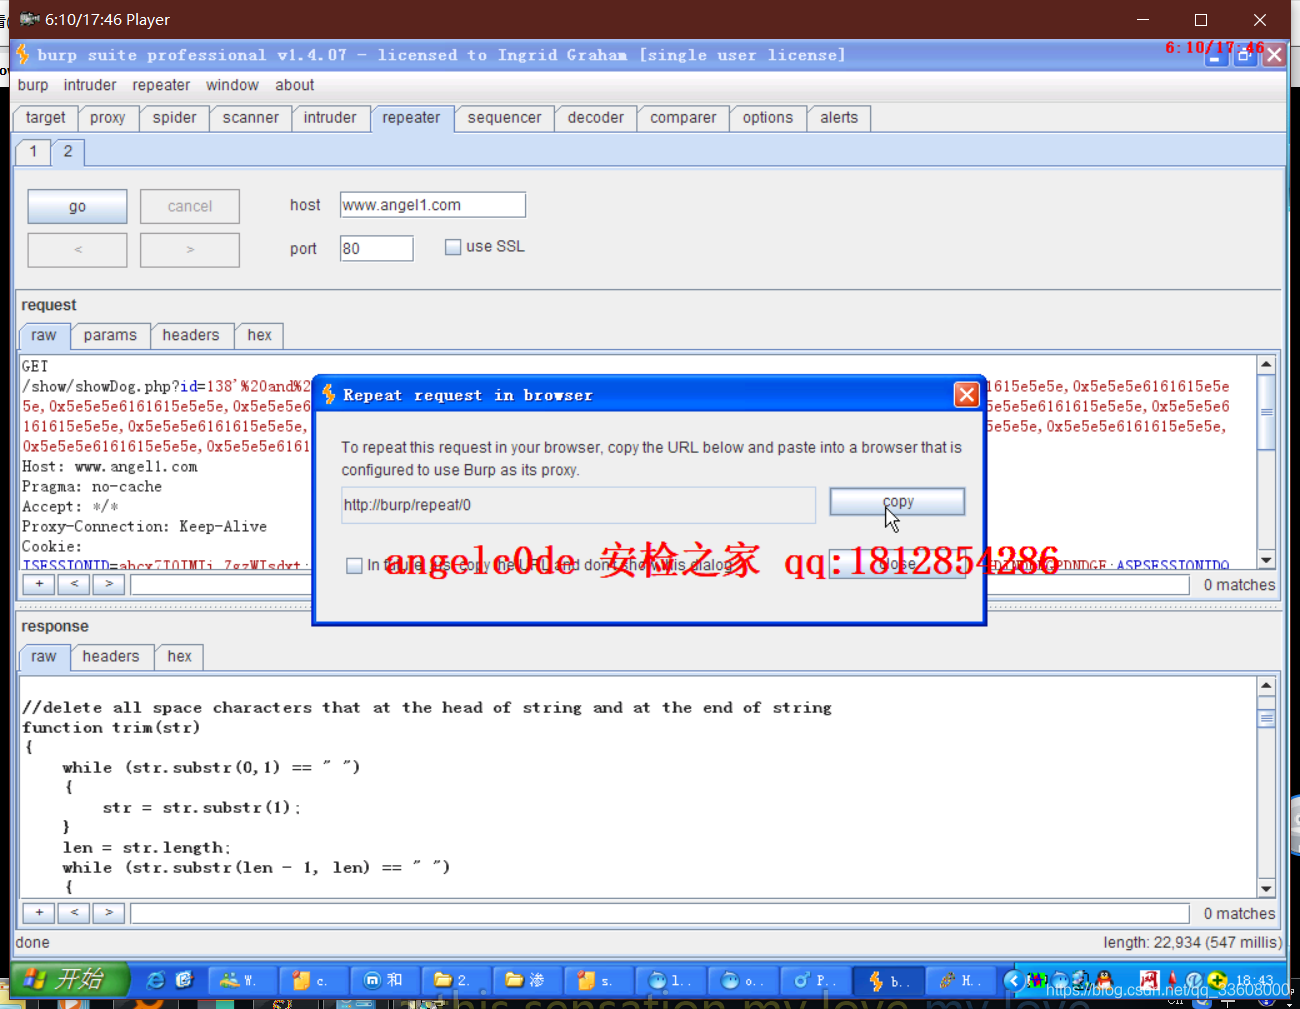The width and height of the screenshot is (1300, 1009).
Task: Click the go button to send request
Action: point(77,206)
